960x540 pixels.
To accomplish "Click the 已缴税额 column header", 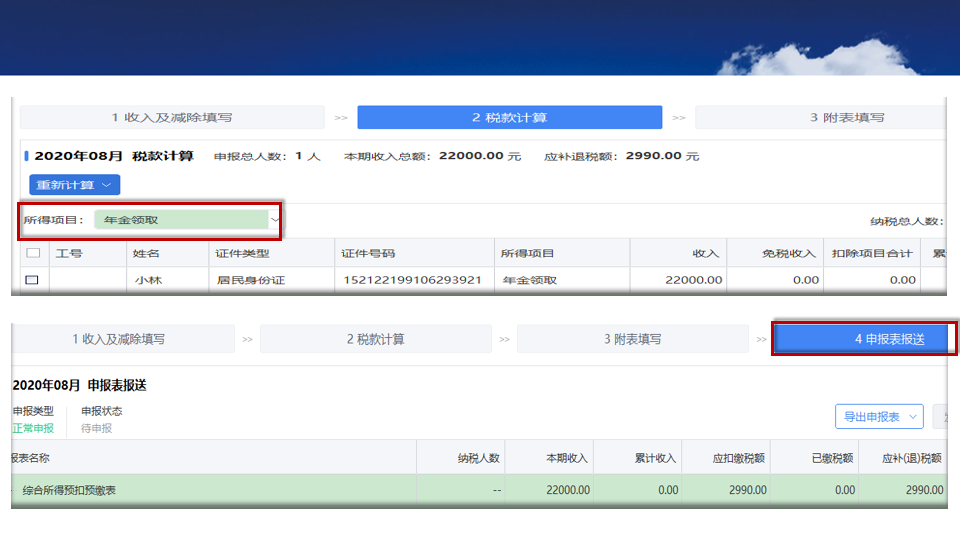I will click(x=832, y=458).
